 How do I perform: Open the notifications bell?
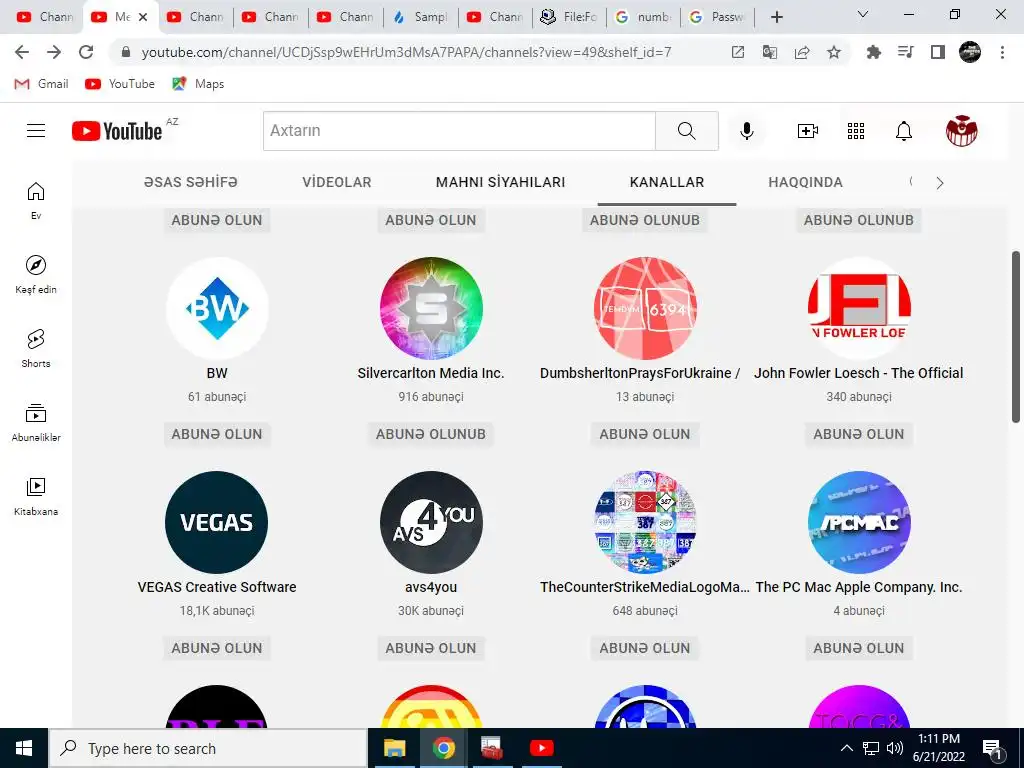click(903, 131)
